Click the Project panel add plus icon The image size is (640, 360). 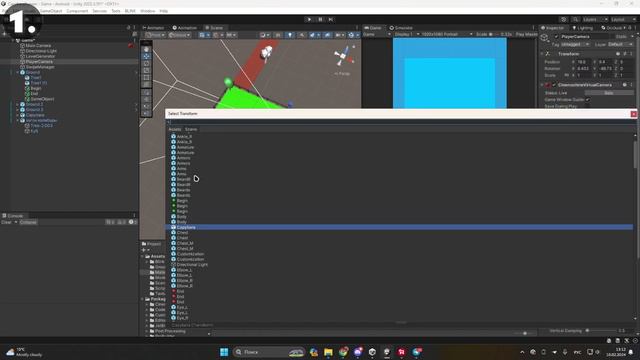tap(144, 250)
